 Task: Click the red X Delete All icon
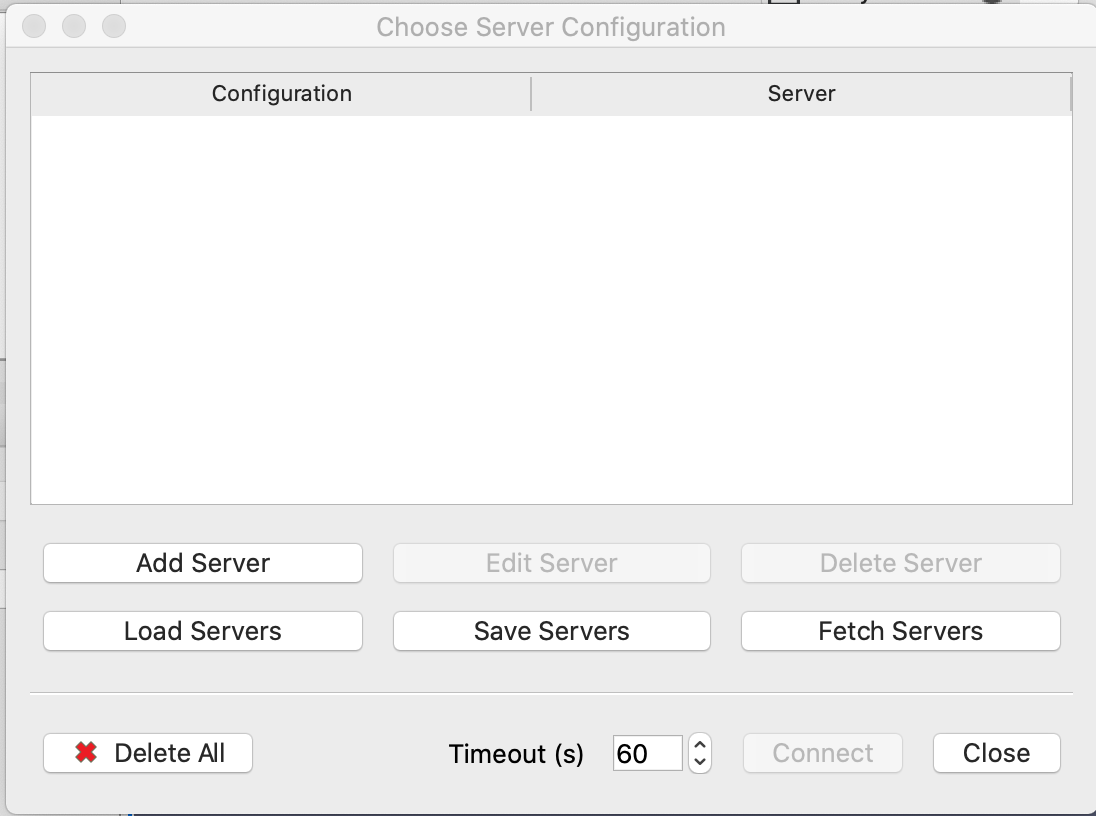[88, 753]
